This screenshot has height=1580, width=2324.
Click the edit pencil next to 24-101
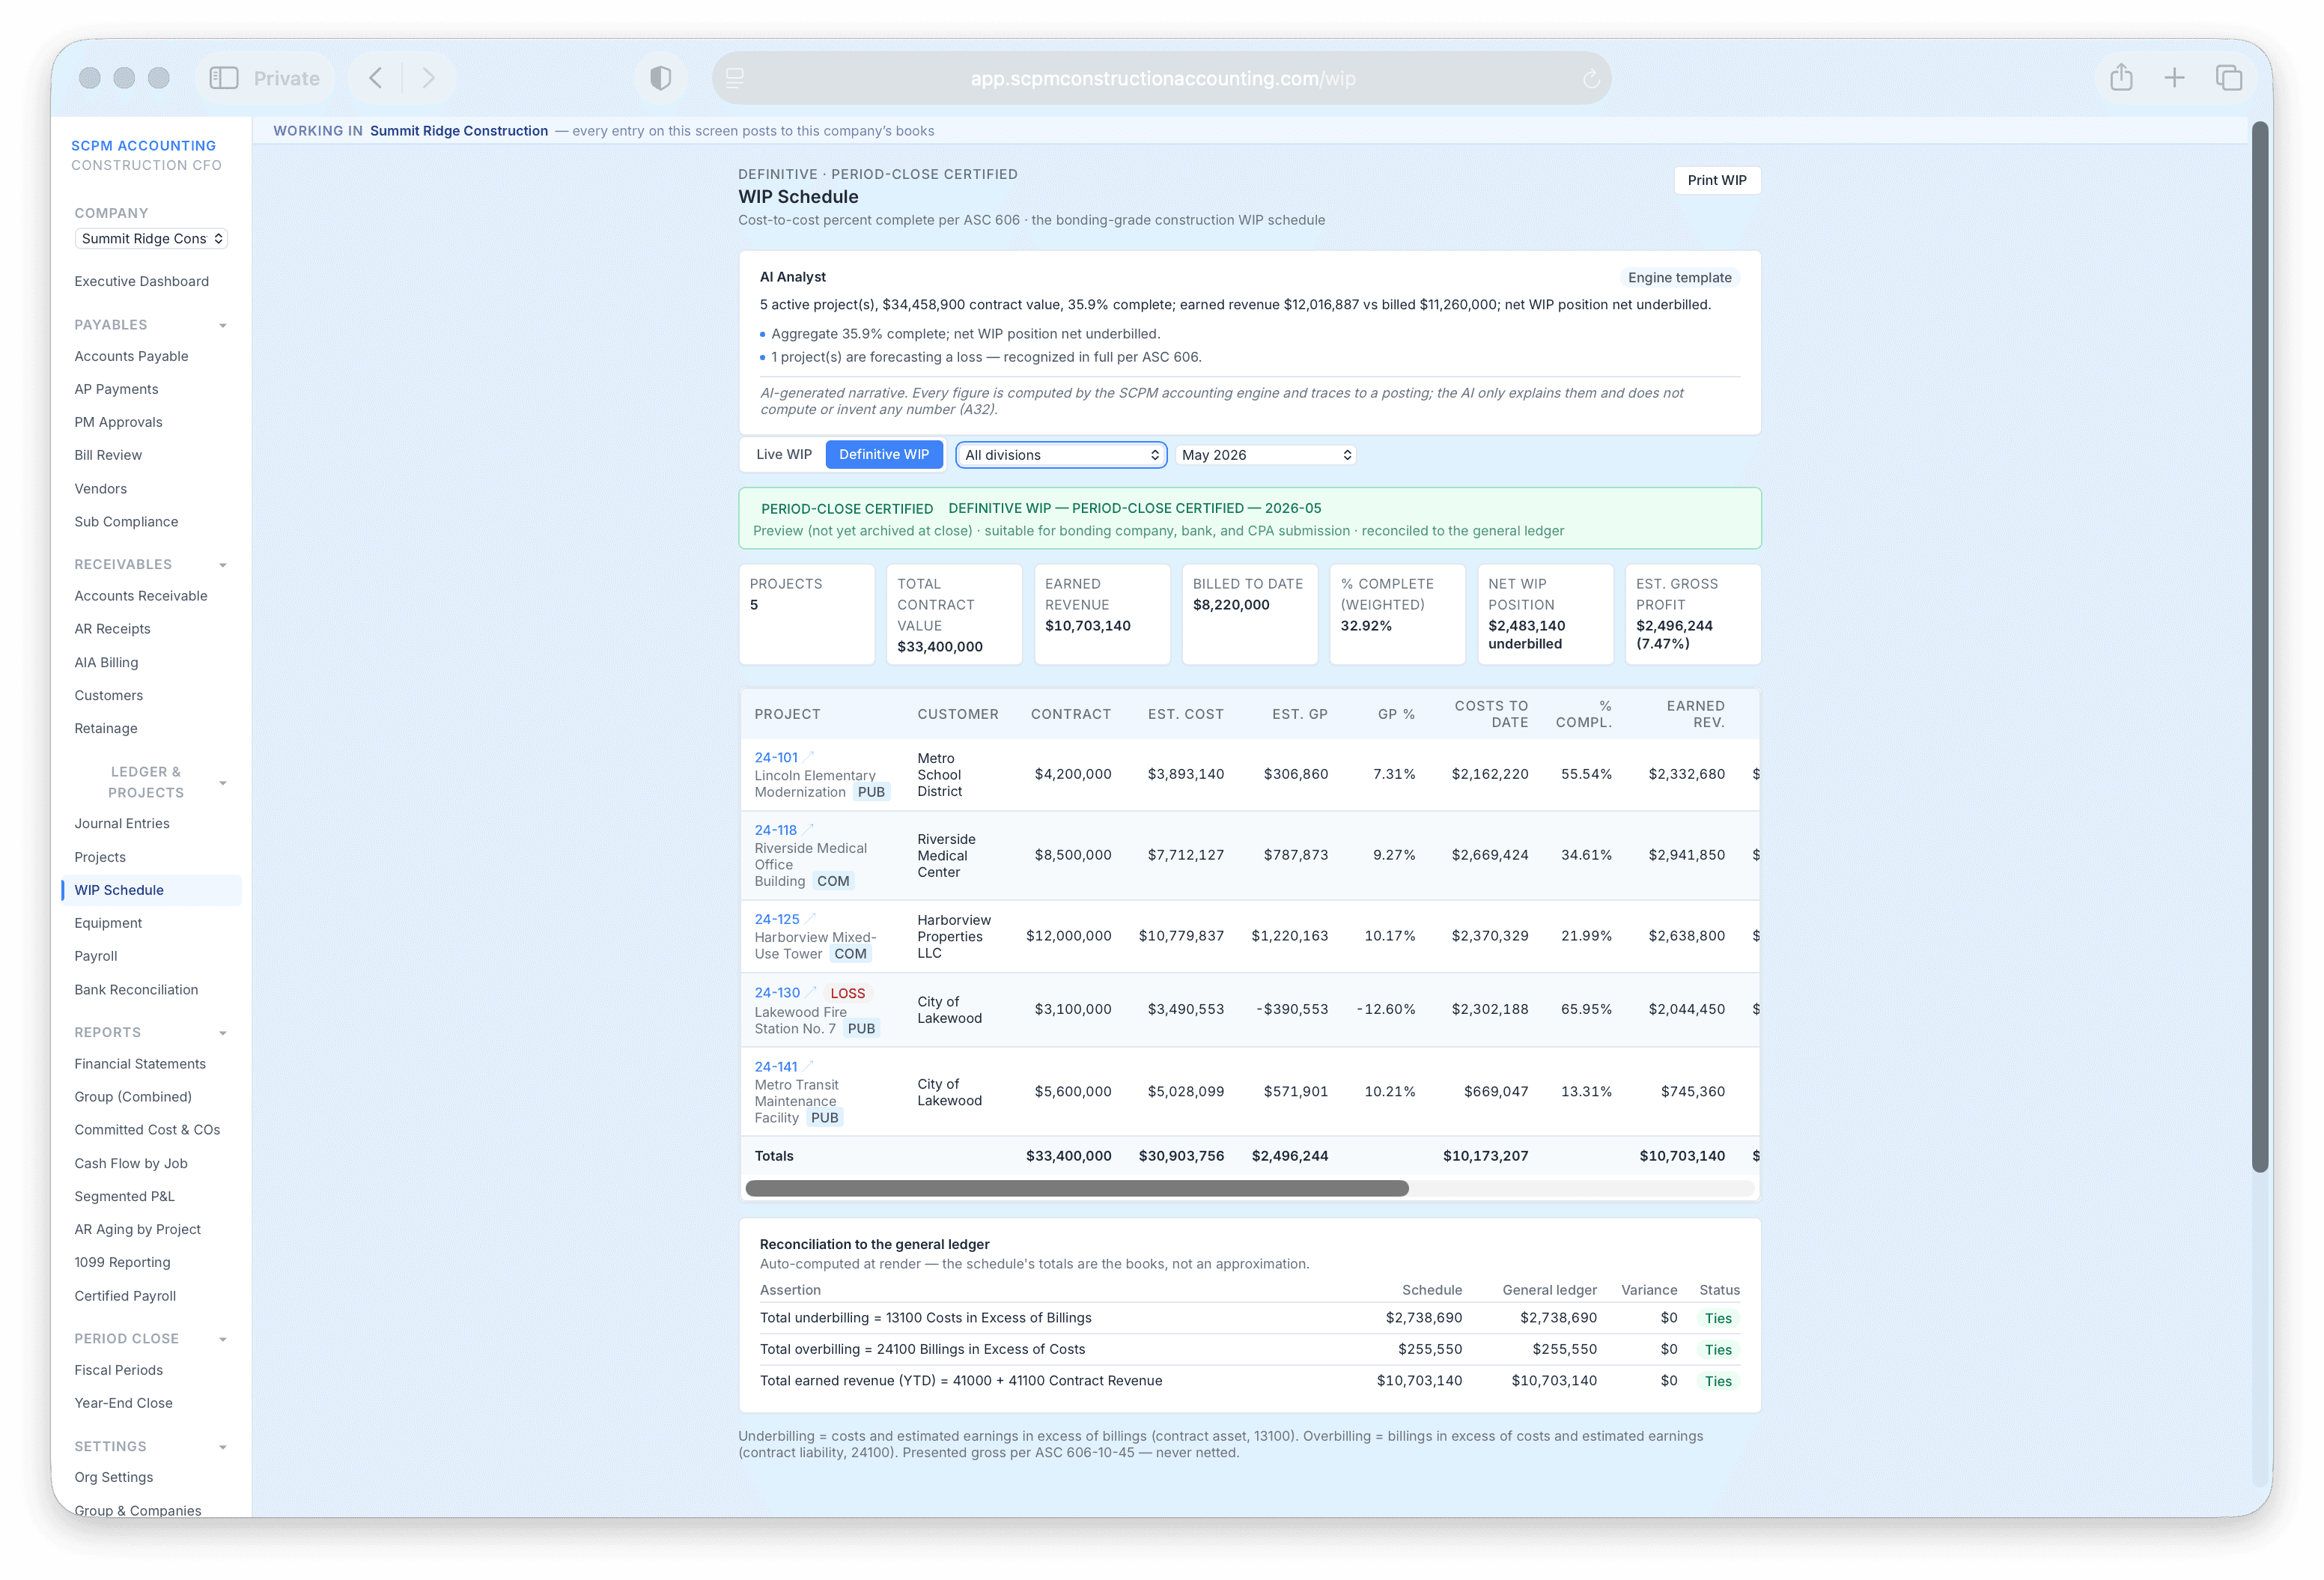809,757
